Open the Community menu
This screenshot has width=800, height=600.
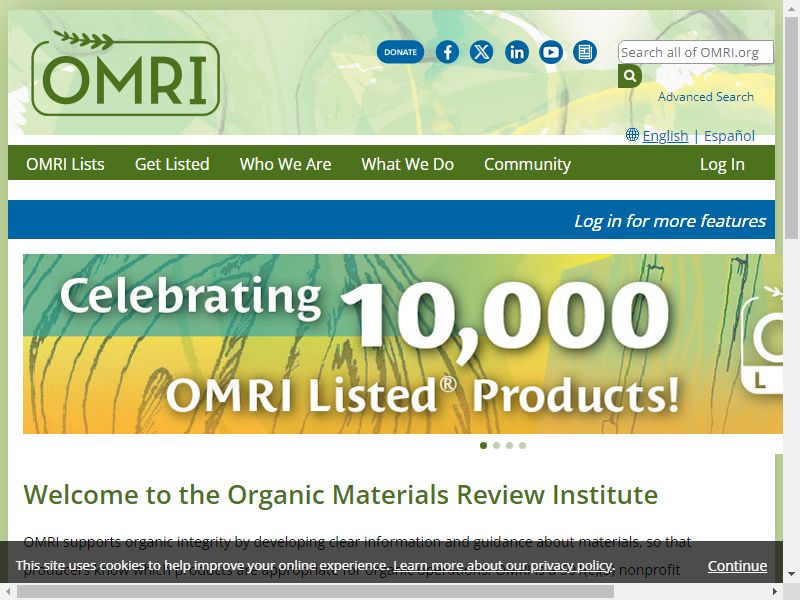coord(527,164)
